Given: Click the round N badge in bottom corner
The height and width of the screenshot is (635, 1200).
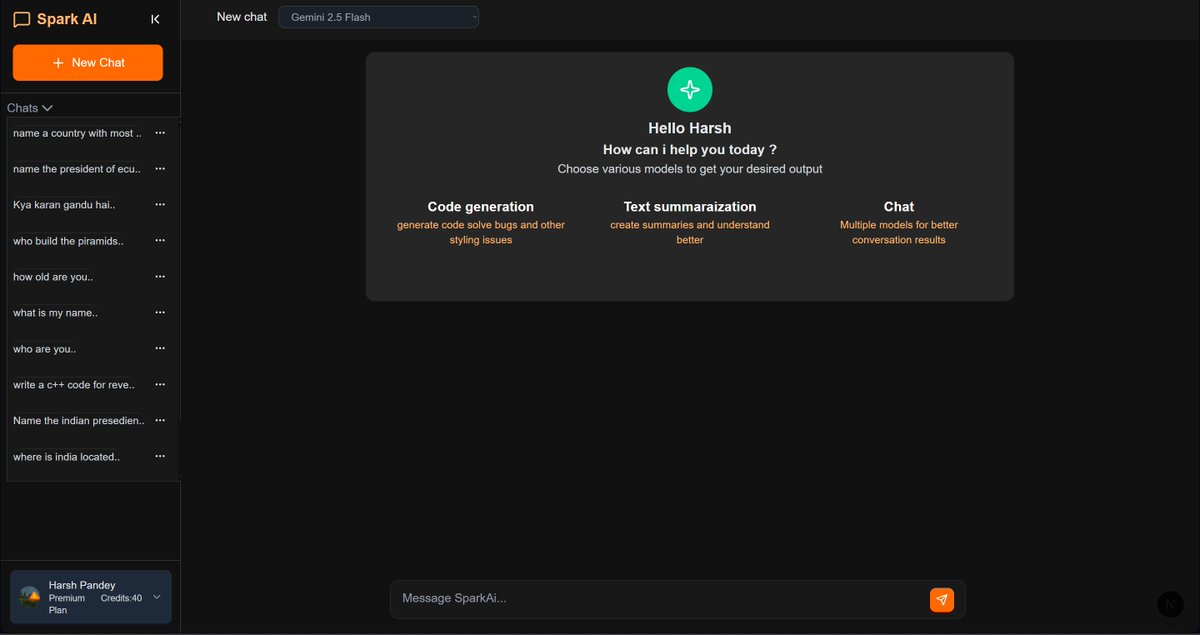Looking at the screenshot, I should (1170, 604).
